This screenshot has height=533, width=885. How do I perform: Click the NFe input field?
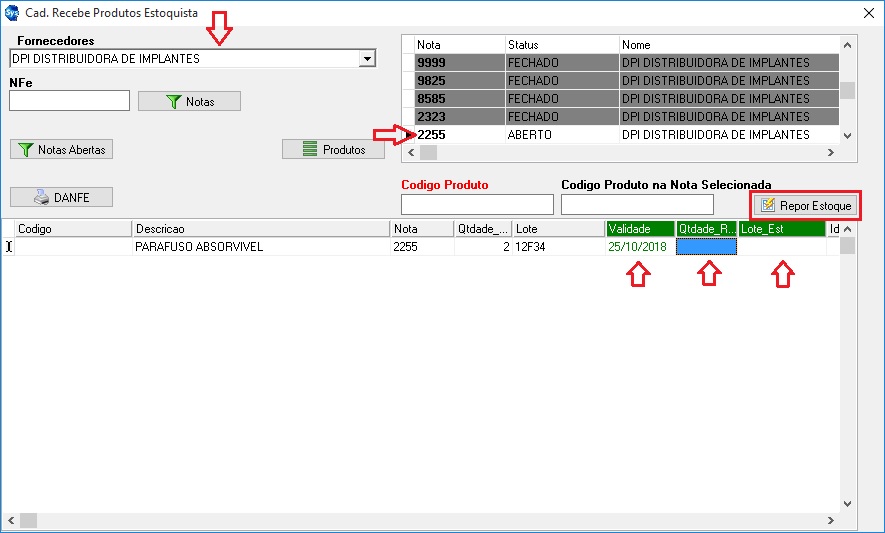[69, 100]
